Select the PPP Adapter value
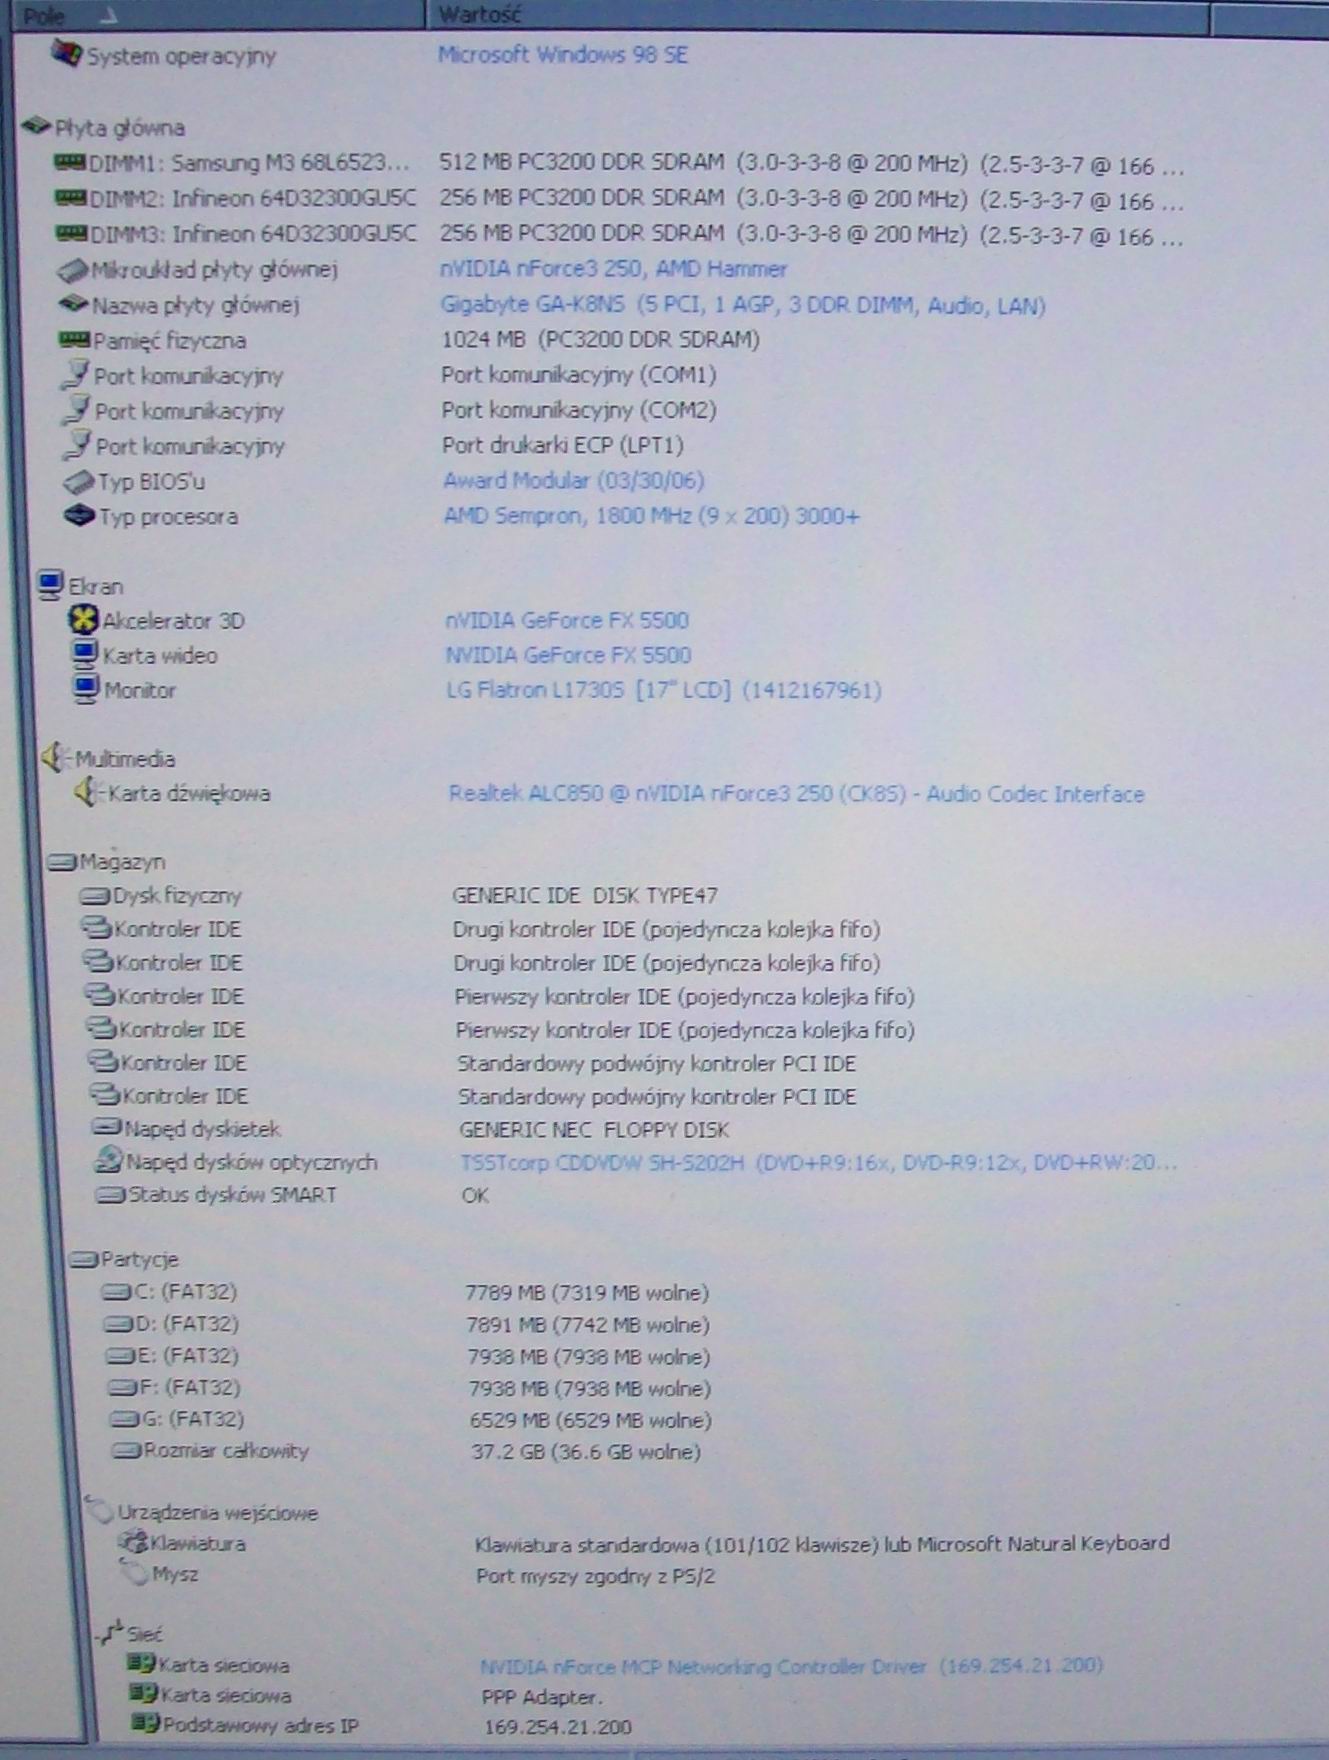This screenshot has height=1760, width=1329. point(543,1697)
